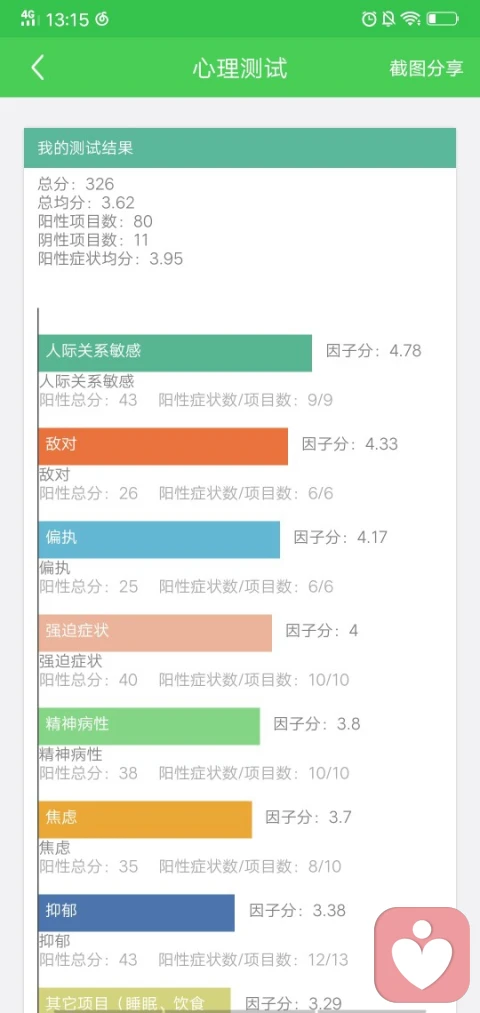Select the blue 偏执 bar
Viewport: 480px width, 1013px height.
(x=160, y=539)
